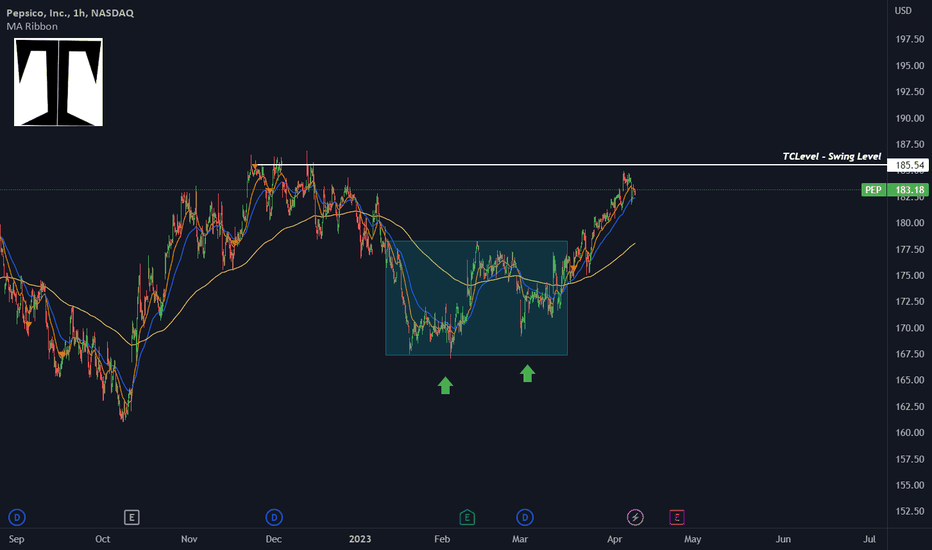Click the 'Jul' time axis label
This screenshot has width=932, height=550.
tap(870, 539)
